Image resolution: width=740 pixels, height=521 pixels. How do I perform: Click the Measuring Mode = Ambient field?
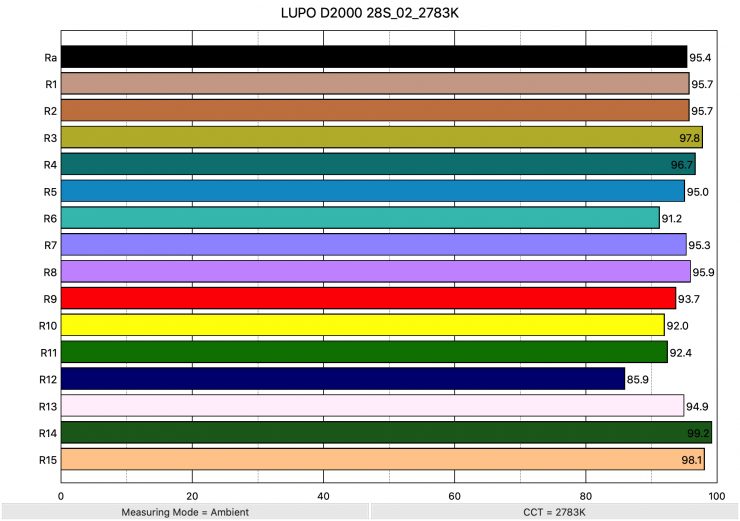184,512
